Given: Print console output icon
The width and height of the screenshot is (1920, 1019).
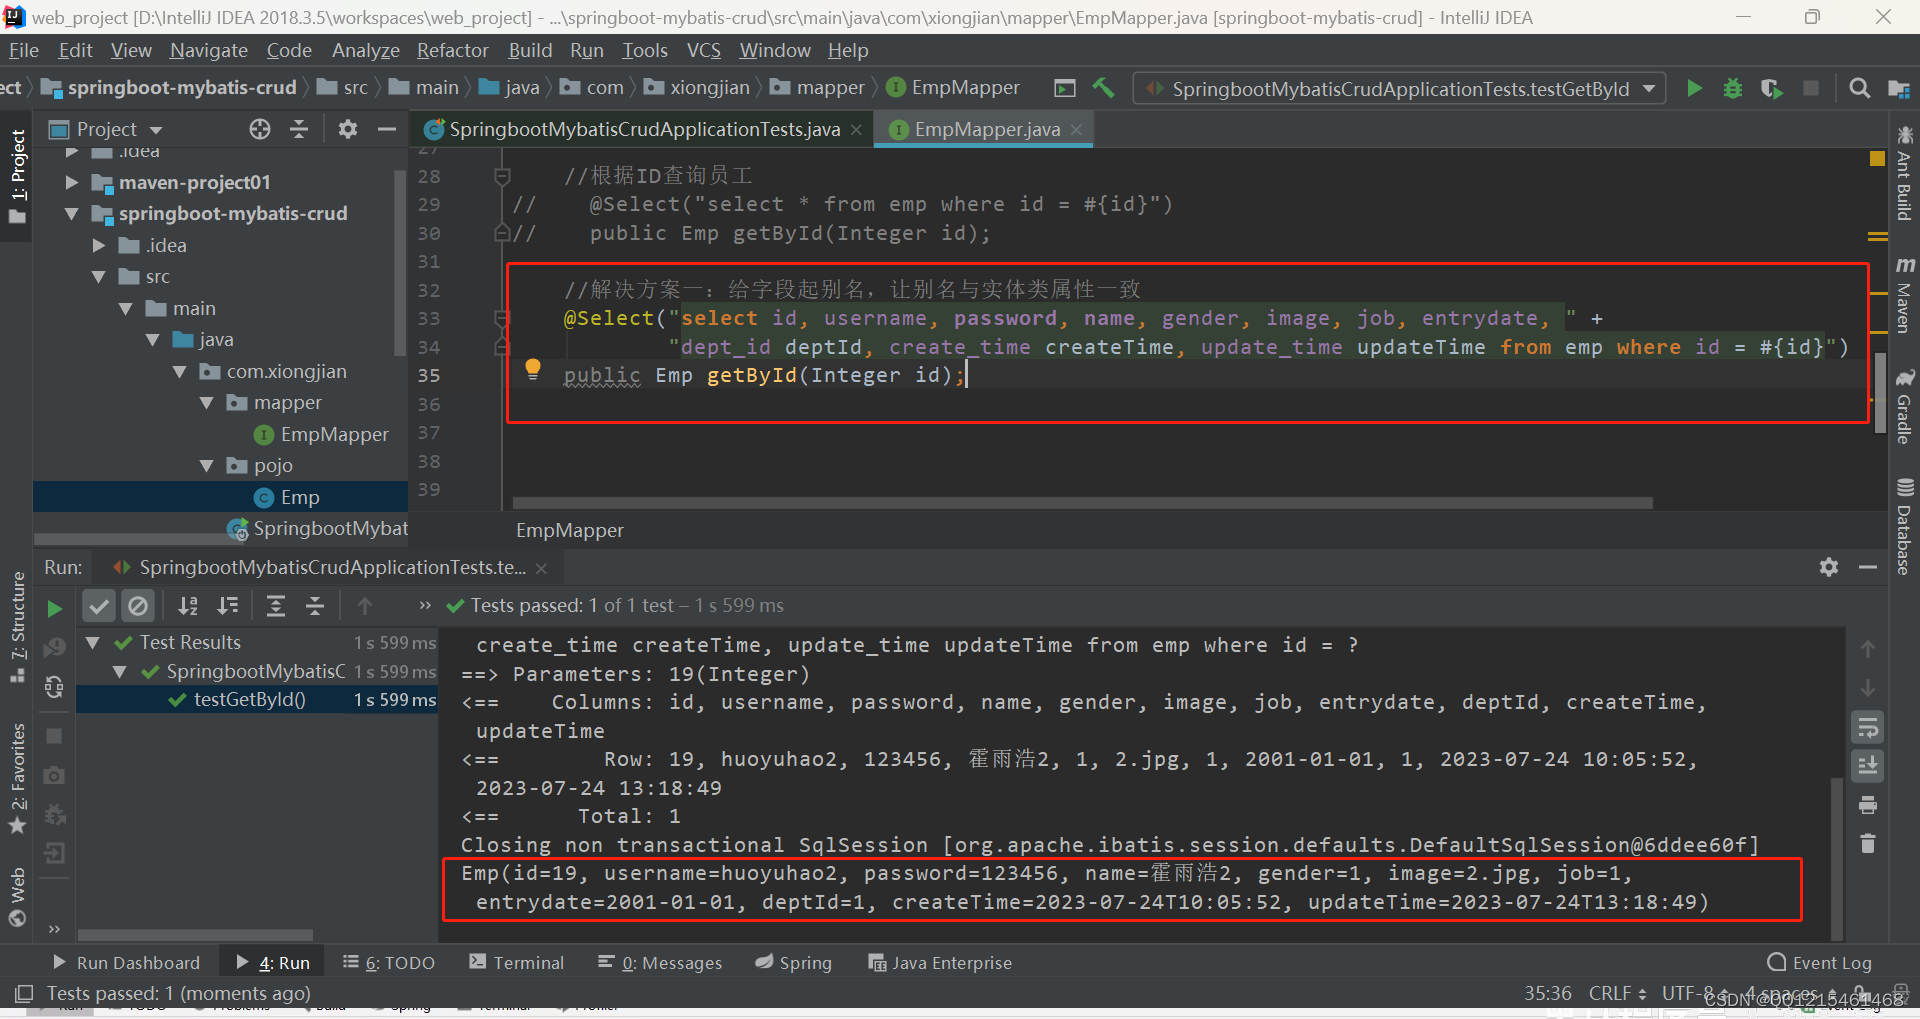Looking at the screenshot, I should coord(1867,805).
